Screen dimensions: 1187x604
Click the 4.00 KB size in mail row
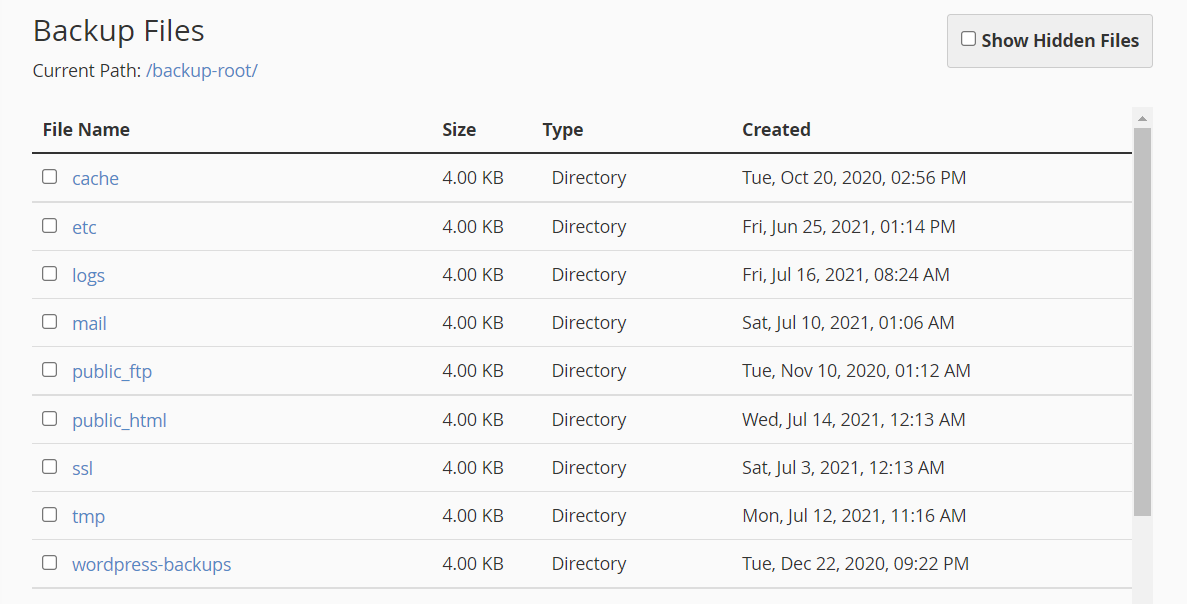click(x=473, y=322)
